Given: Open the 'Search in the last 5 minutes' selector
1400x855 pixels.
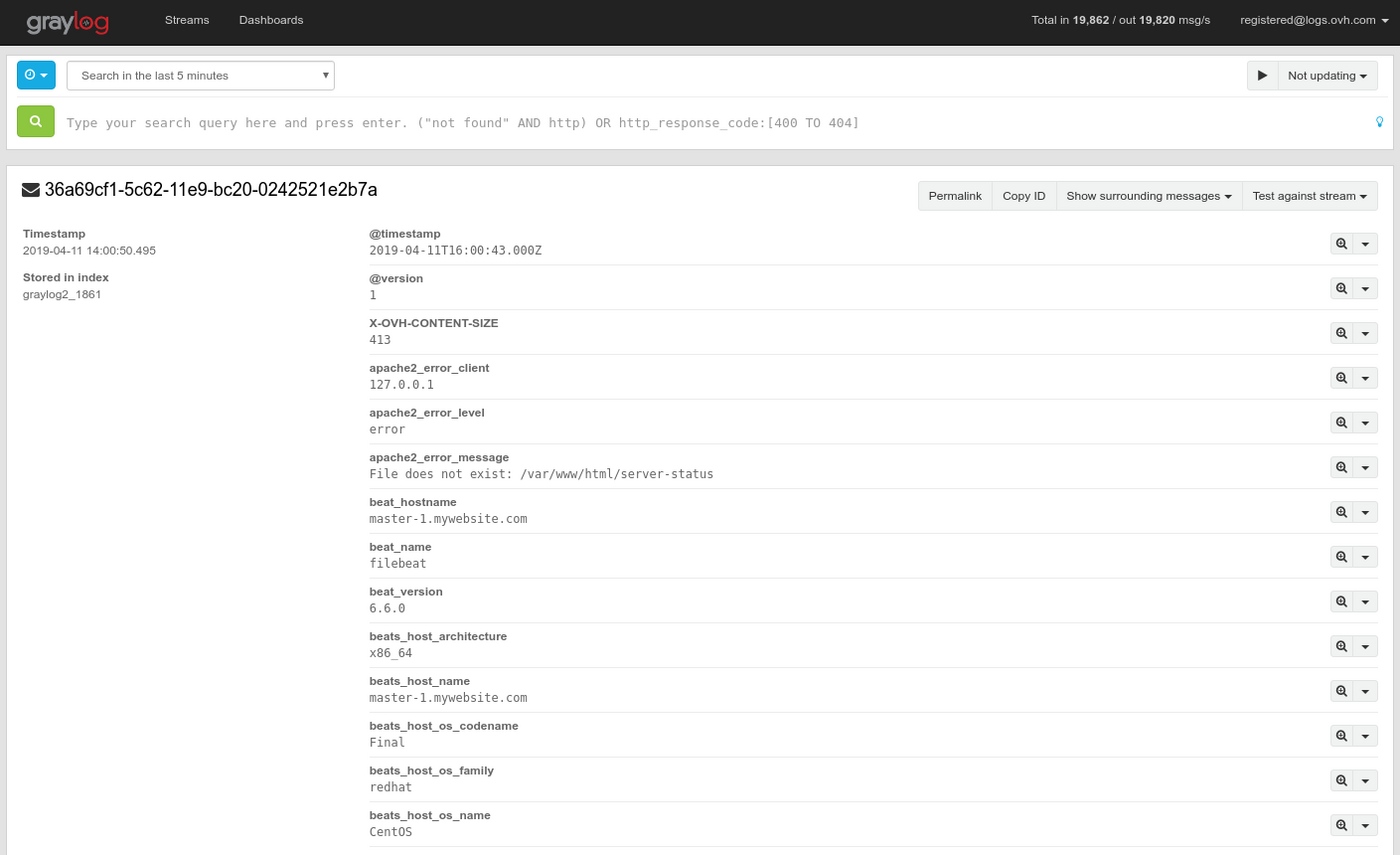Looking at the screenshot, I should point(200,74).
